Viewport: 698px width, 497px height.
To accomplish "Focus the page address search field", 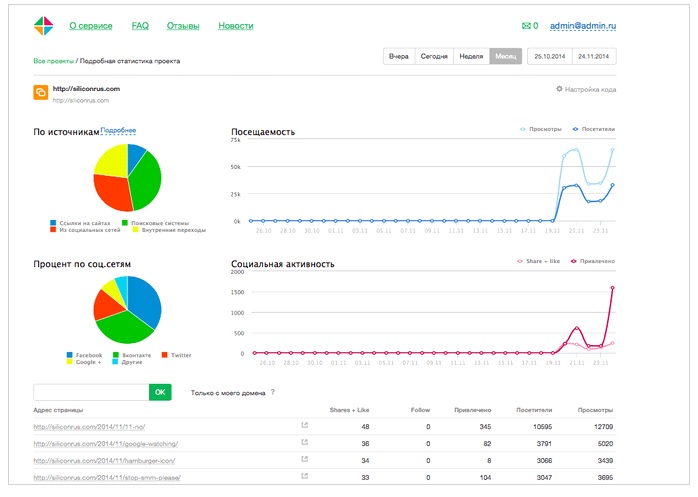I will pyautogui.click(x=91, y=392).
